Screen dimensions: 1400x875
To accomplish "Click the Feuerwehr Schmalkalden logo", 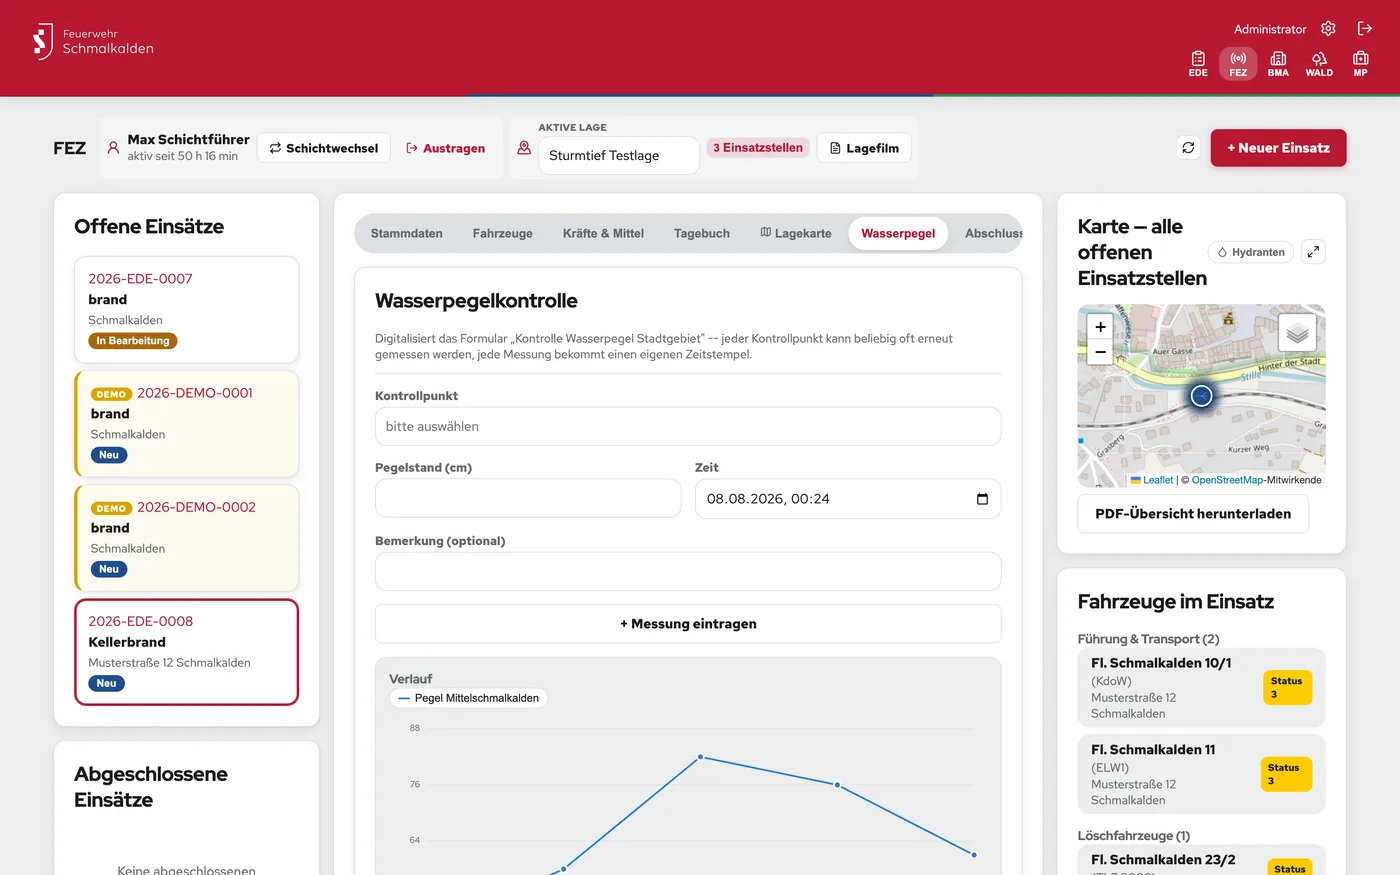I will tap(93, 41).
